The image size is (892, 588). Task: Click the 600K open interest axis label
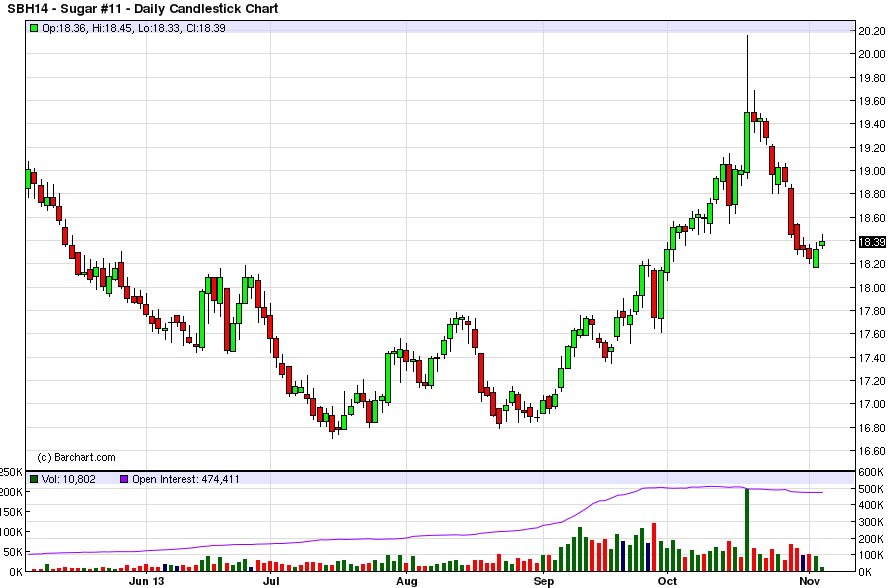871,472
